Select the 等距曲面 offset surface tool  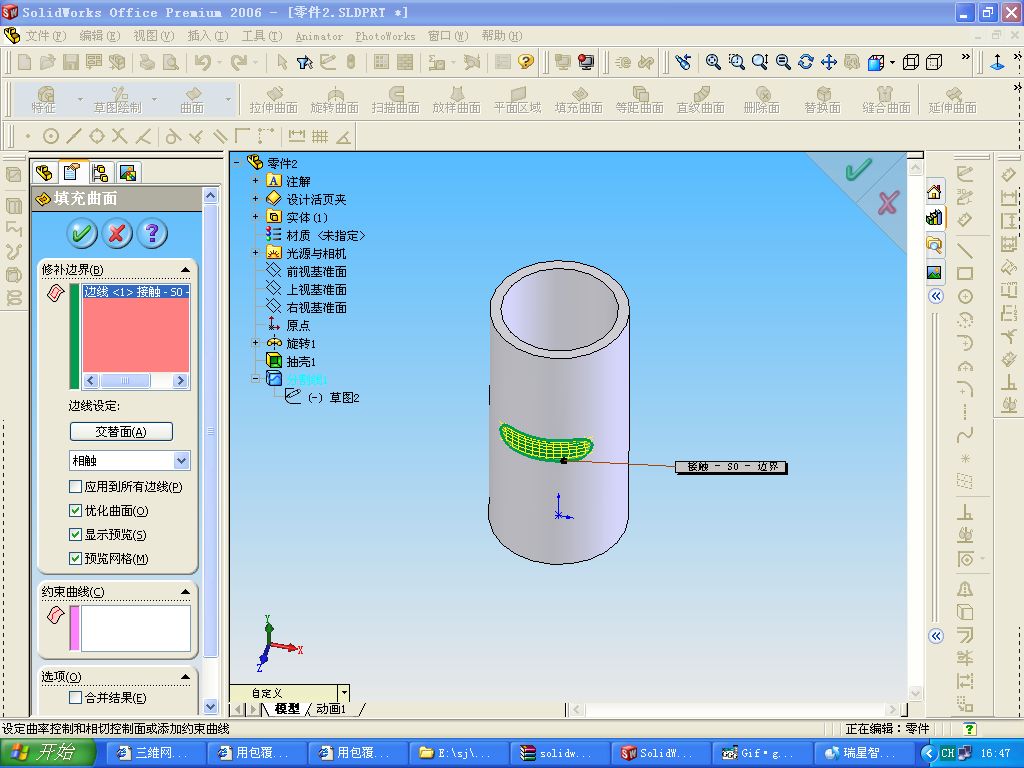[639, 100]
